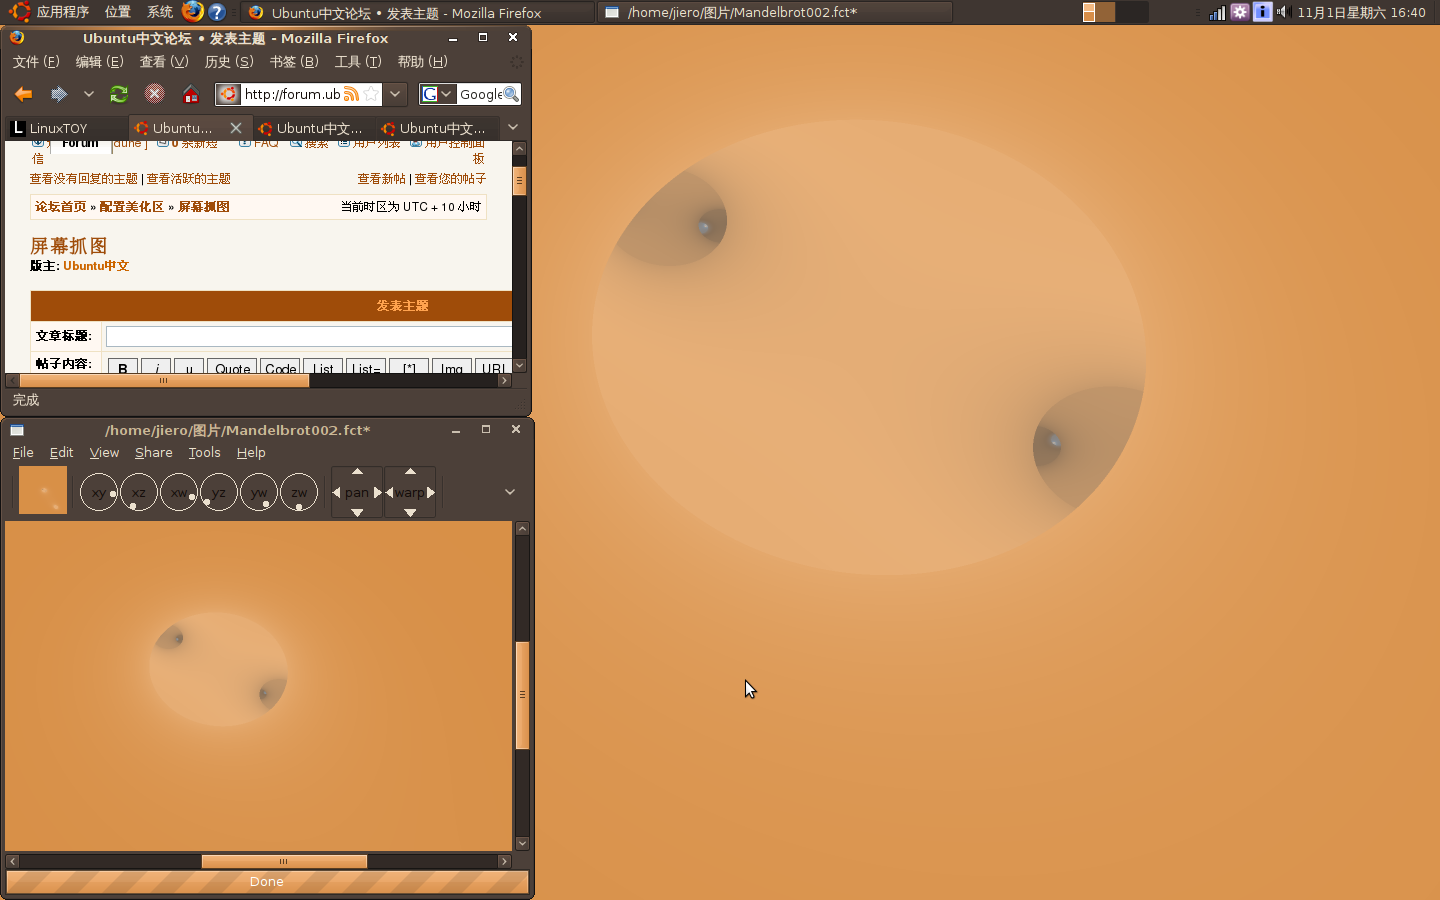Viewport: 1440px width, 900px height.
Task: Click the purple gear tray icon
Action: click(x=1240, y=12)
